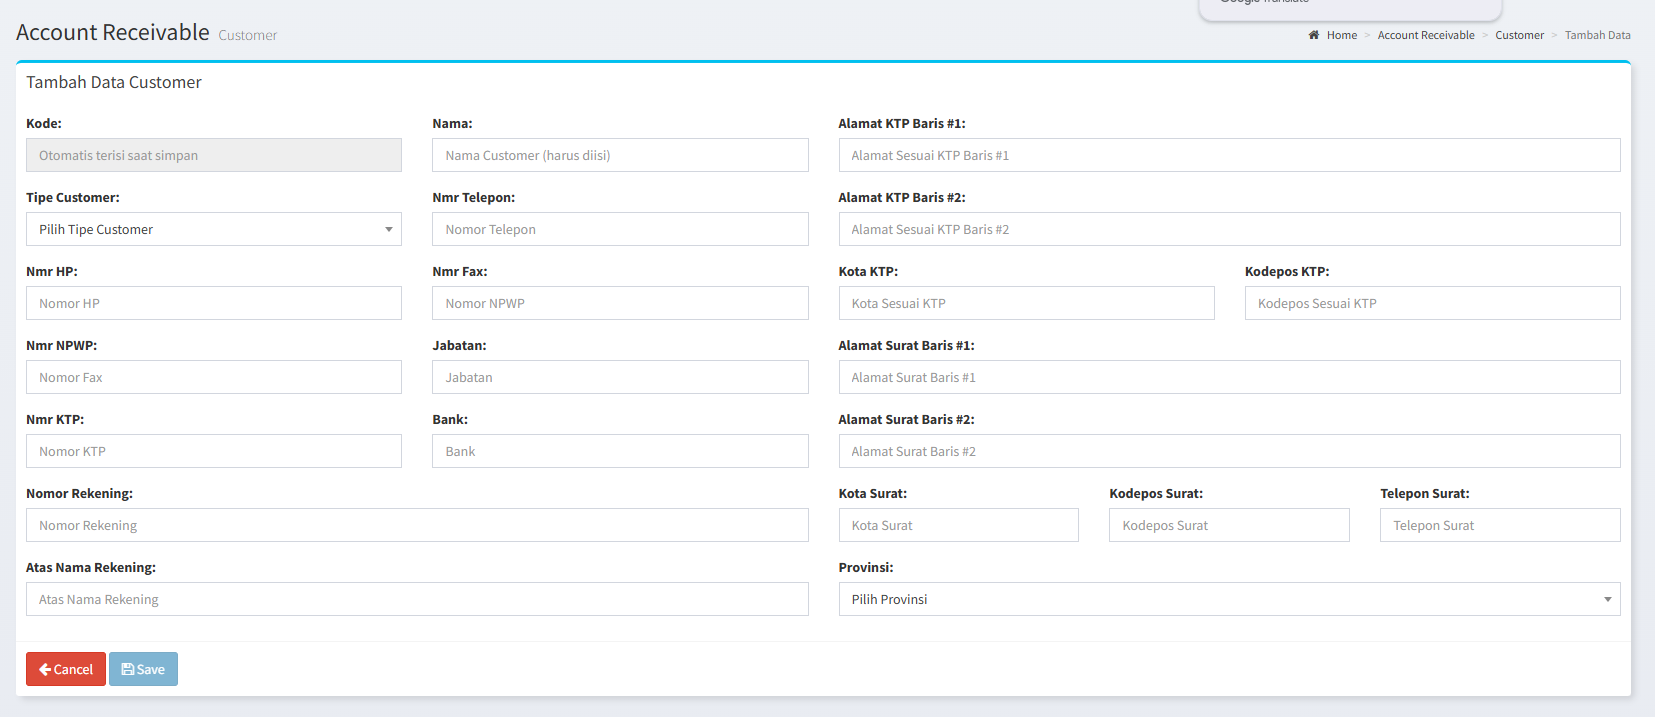Click the Jabatan input field
Image resolution: width=1655 pixels, height=717 pixels.
coord(619,377)
